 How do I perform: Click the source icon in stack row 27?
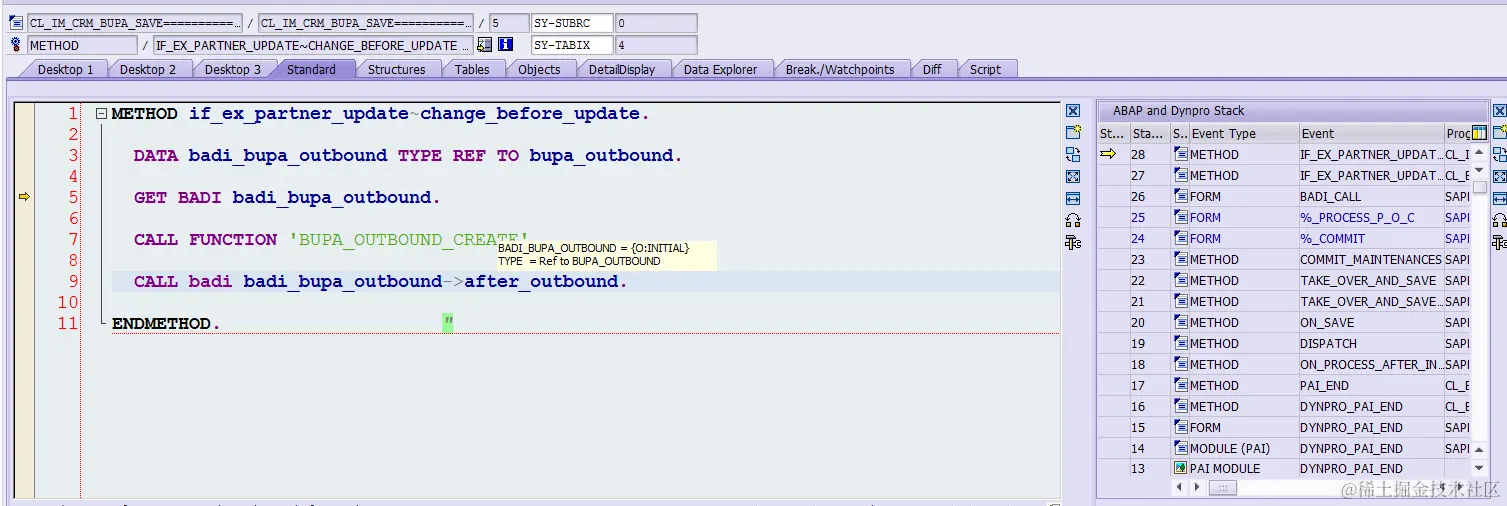pyautogui.click(x=1181, y=175)
